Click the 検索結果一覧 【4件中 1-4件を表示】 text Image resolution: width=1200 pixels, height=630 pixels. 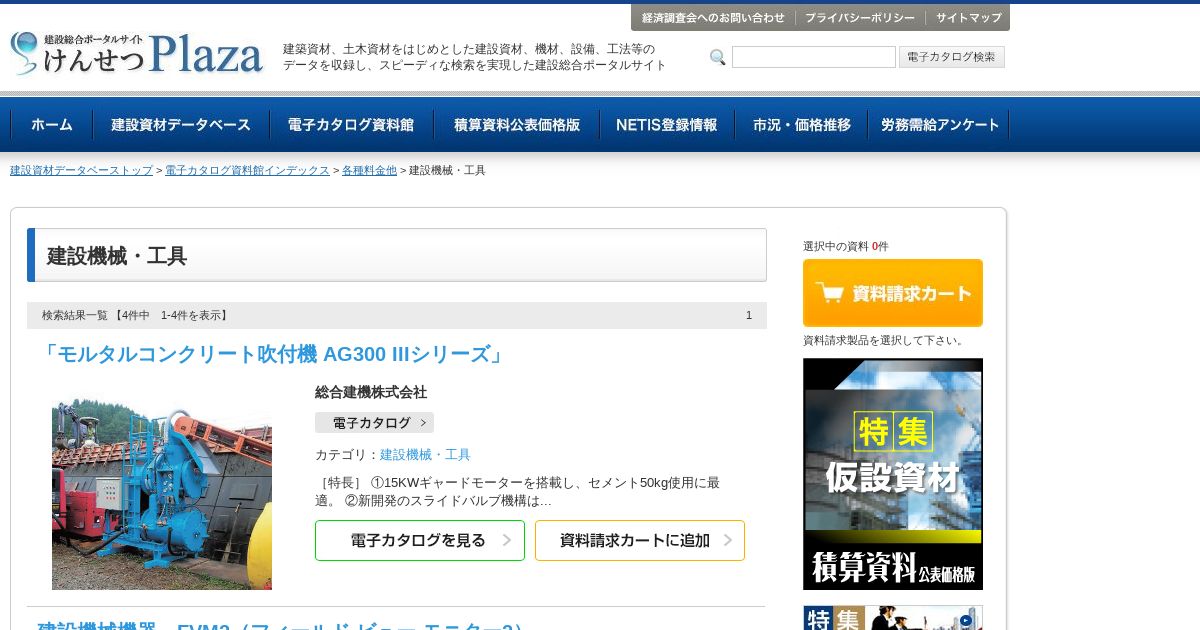click(136, 315)
